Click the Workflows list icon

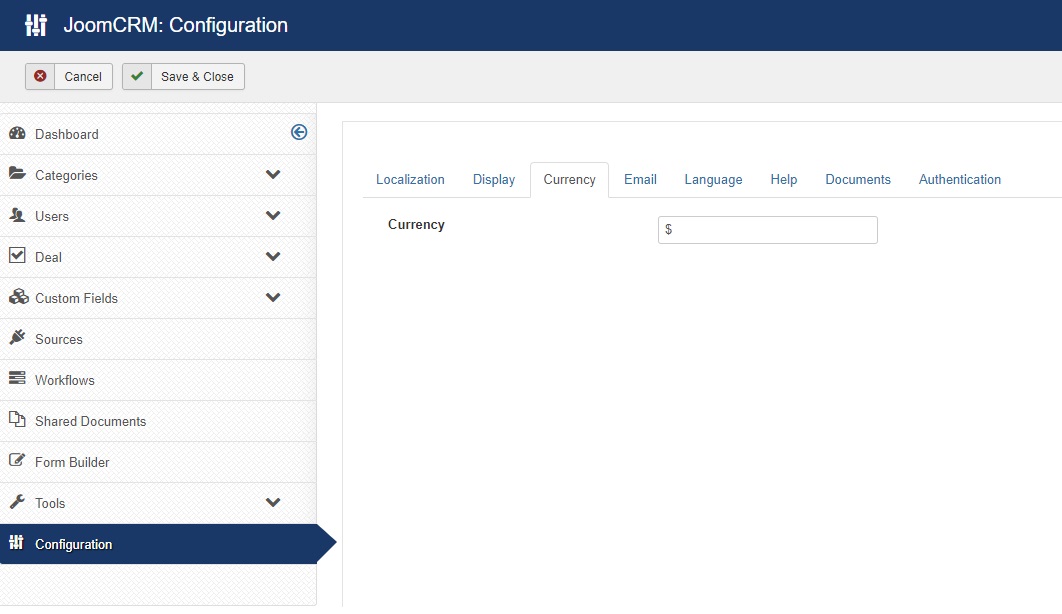(18, 378)
